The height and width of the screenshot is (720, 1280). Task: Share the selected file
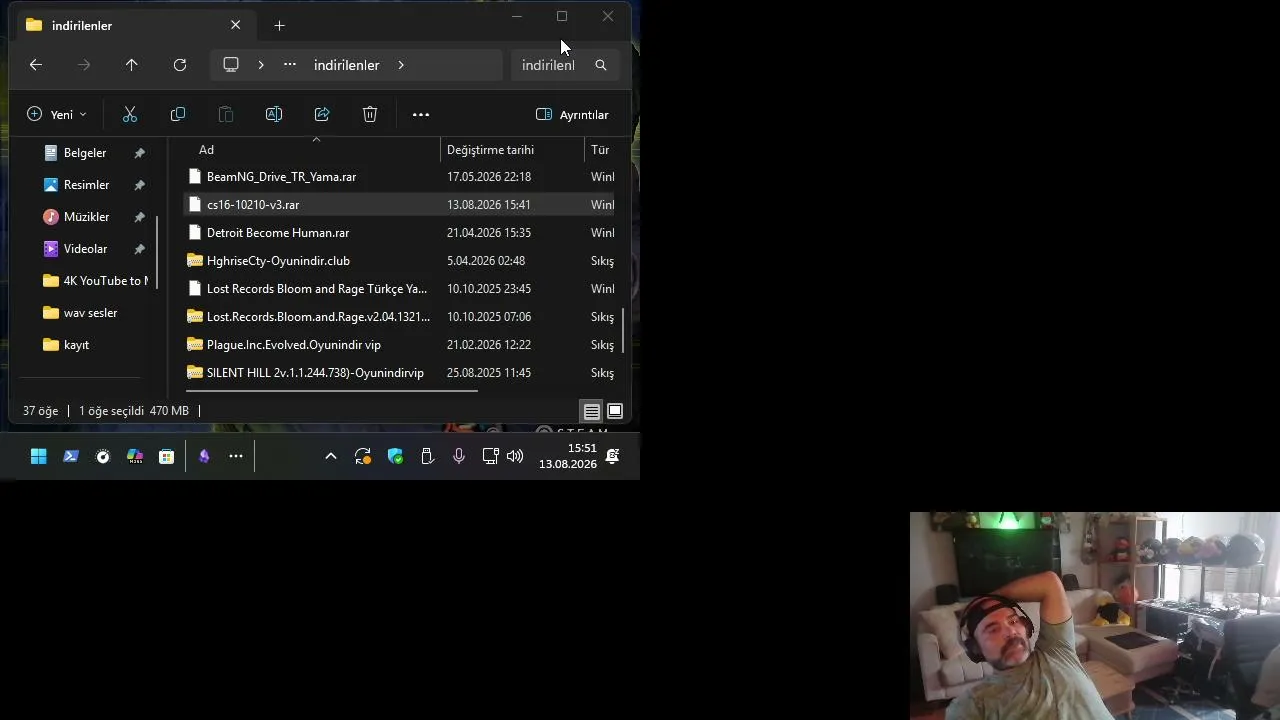tap(322, 115)
